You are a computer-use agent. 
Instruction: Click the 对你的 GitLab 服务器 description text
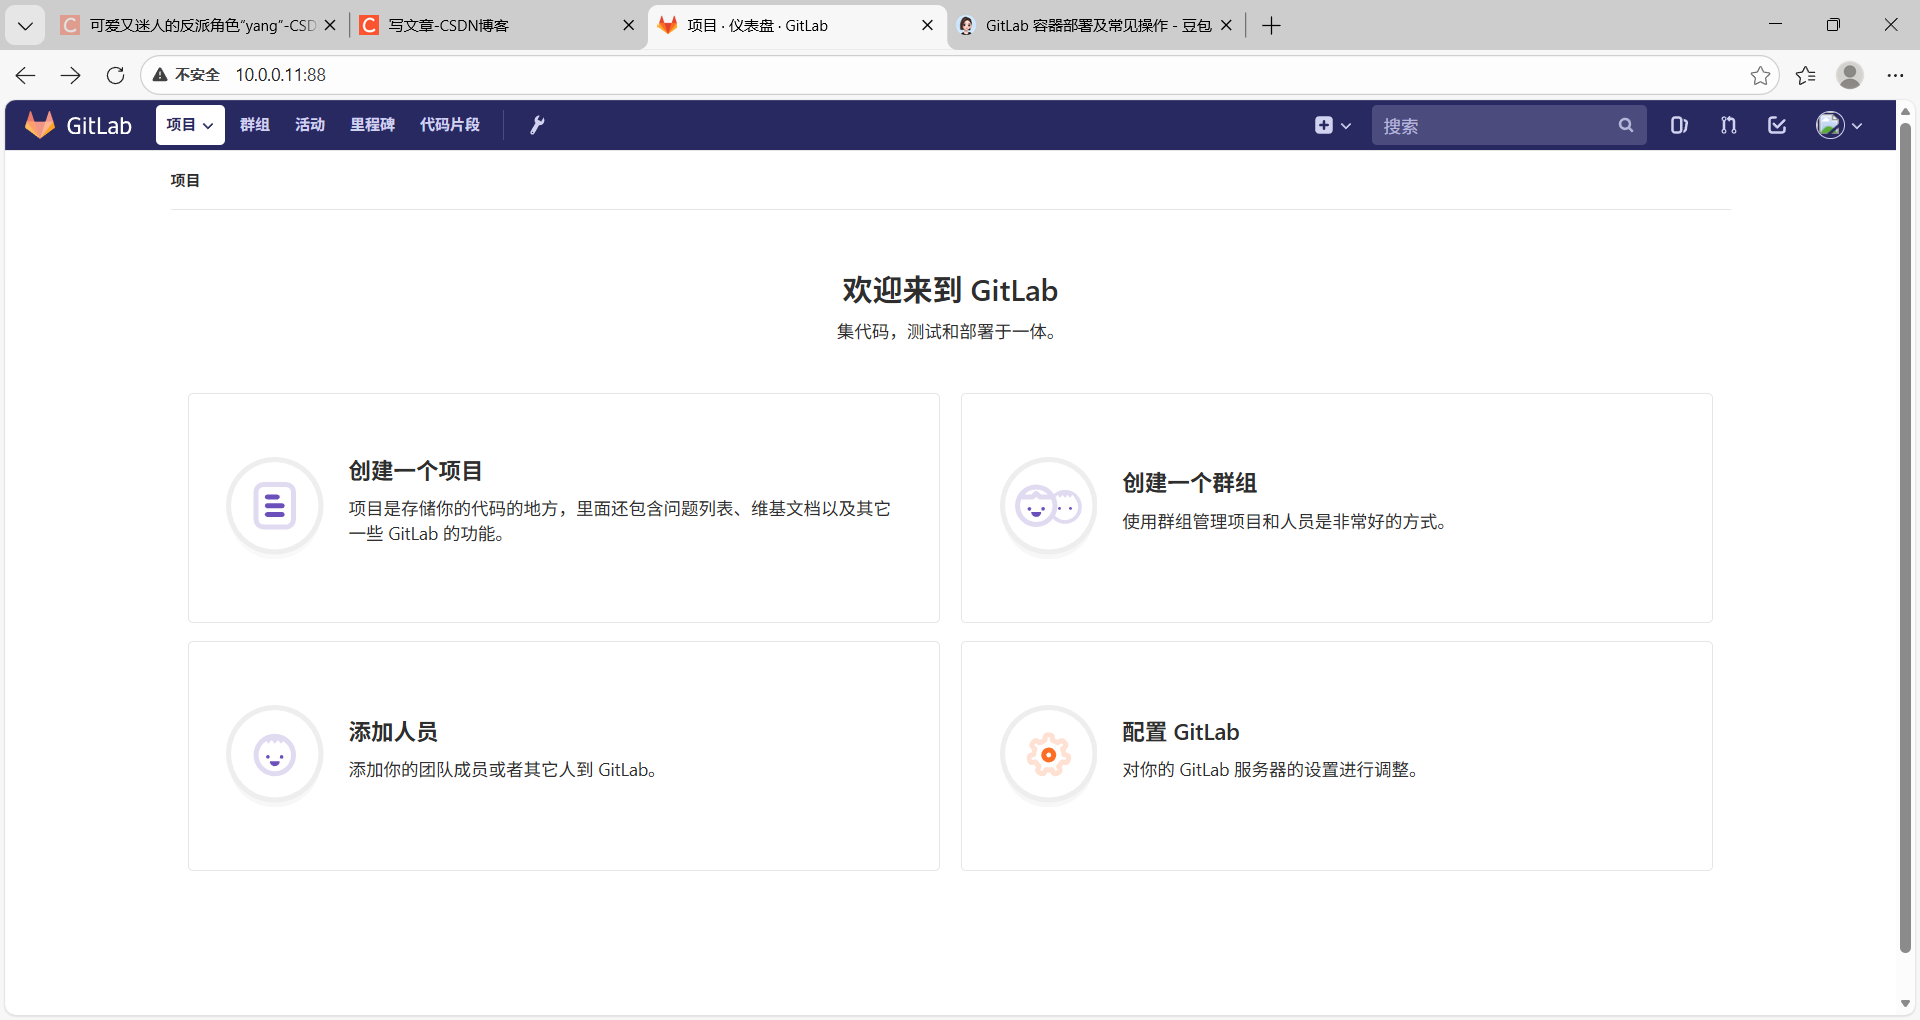point(1272,770)
